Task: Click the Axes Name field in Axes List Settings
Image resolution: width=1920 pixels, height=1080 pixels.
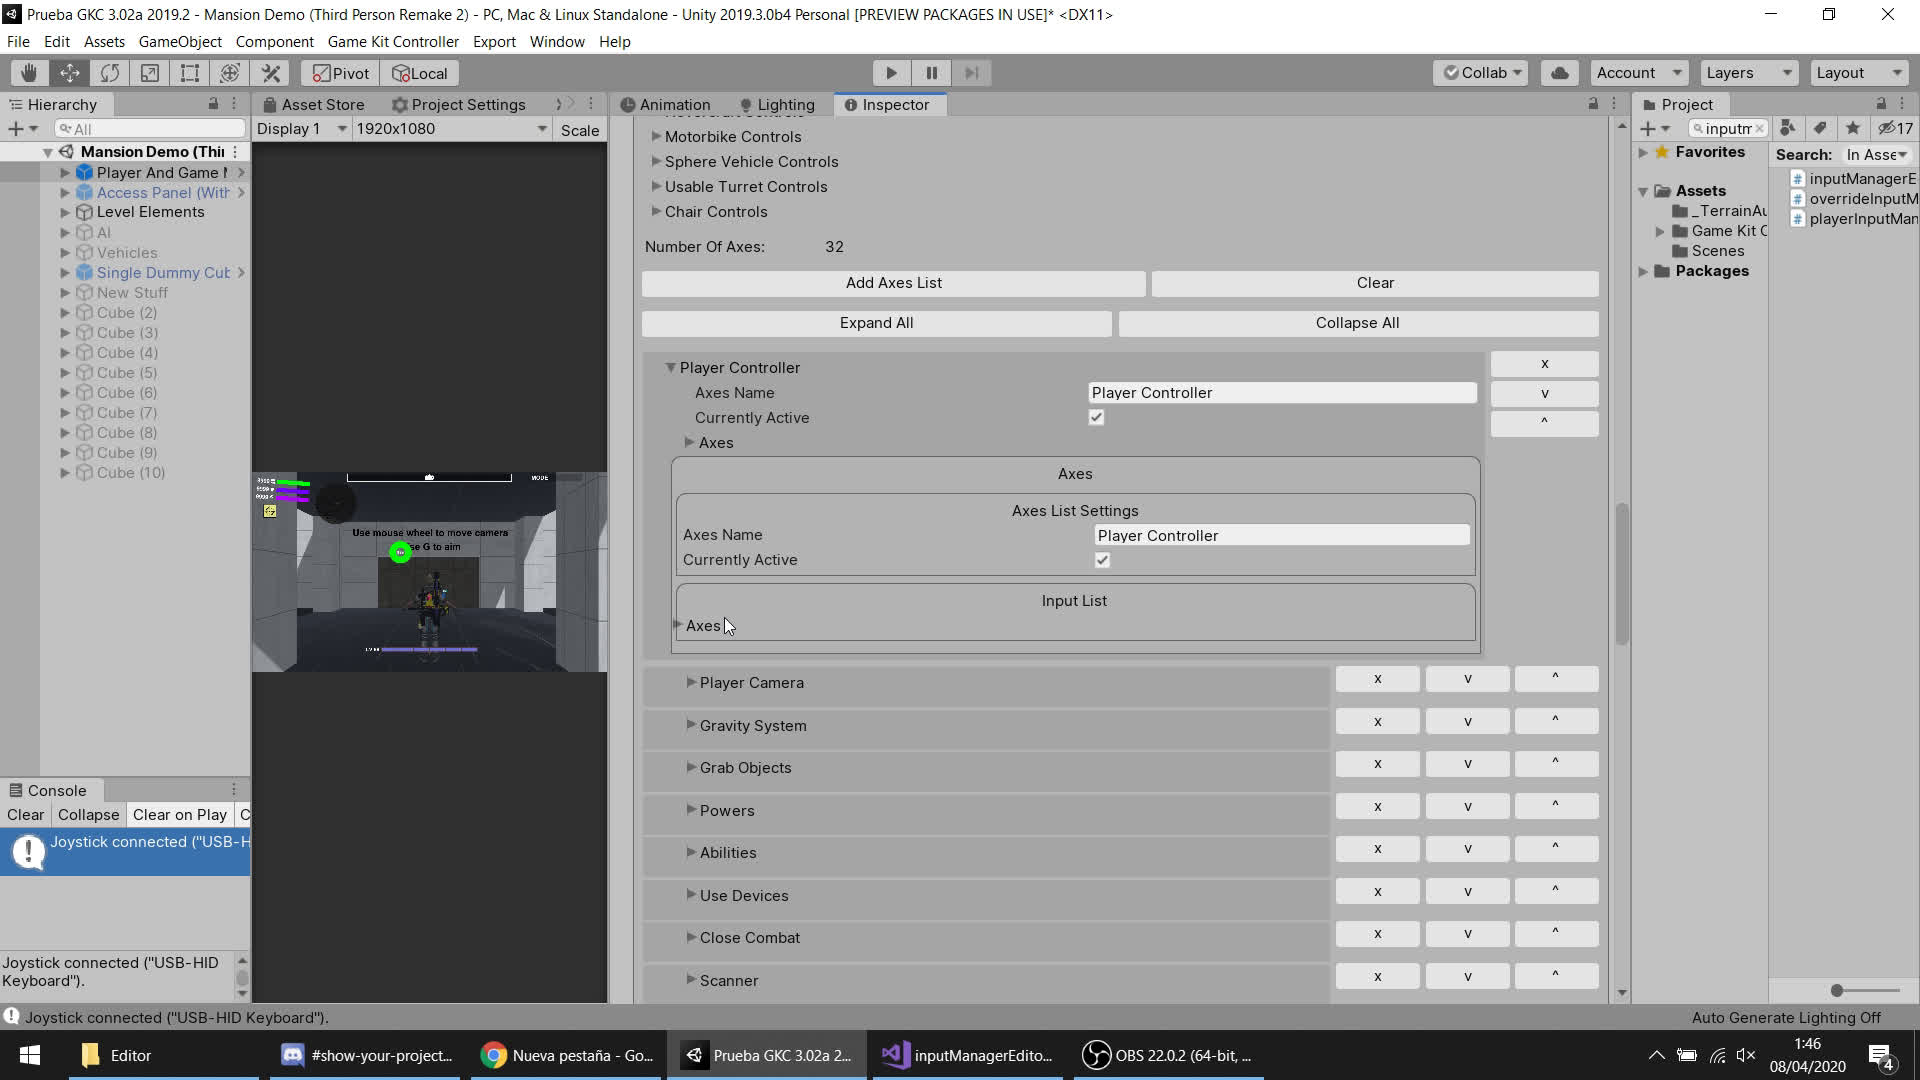Action: point(1281,536)
